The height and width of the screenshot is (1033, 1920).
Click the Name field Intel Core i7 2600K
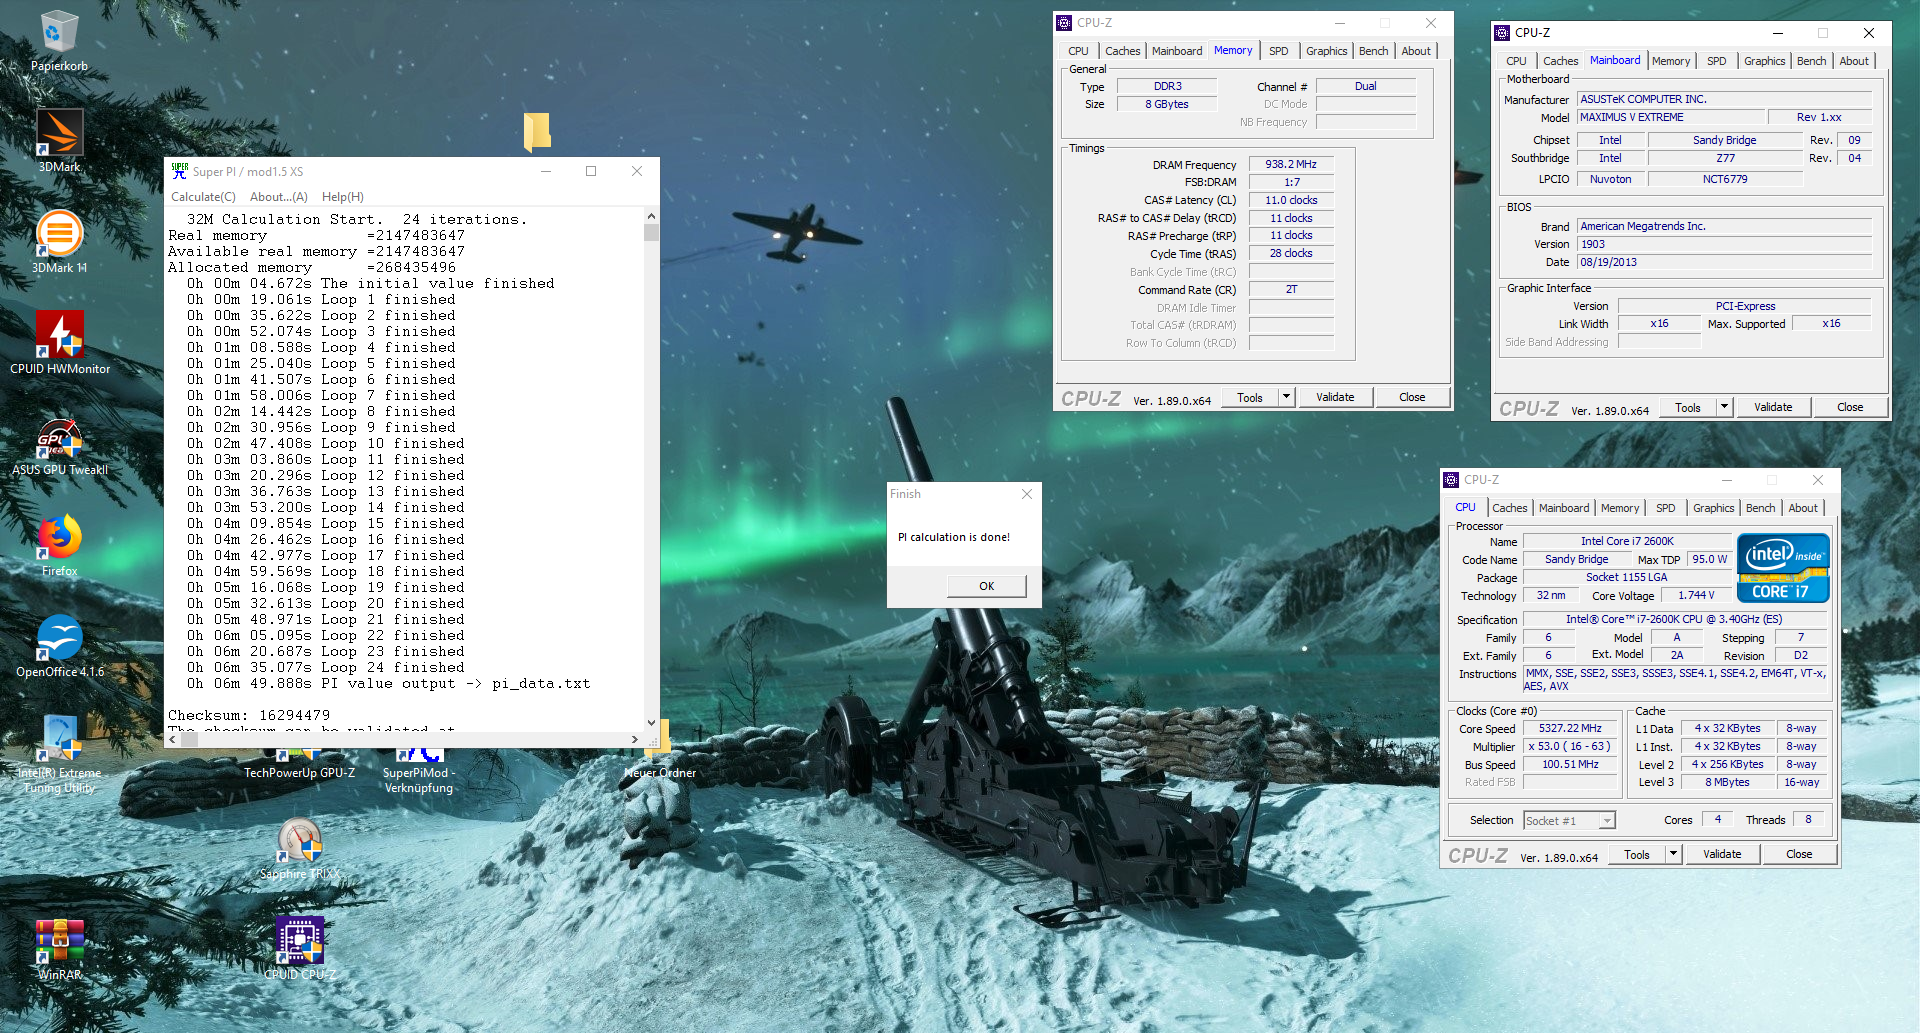1627,541
